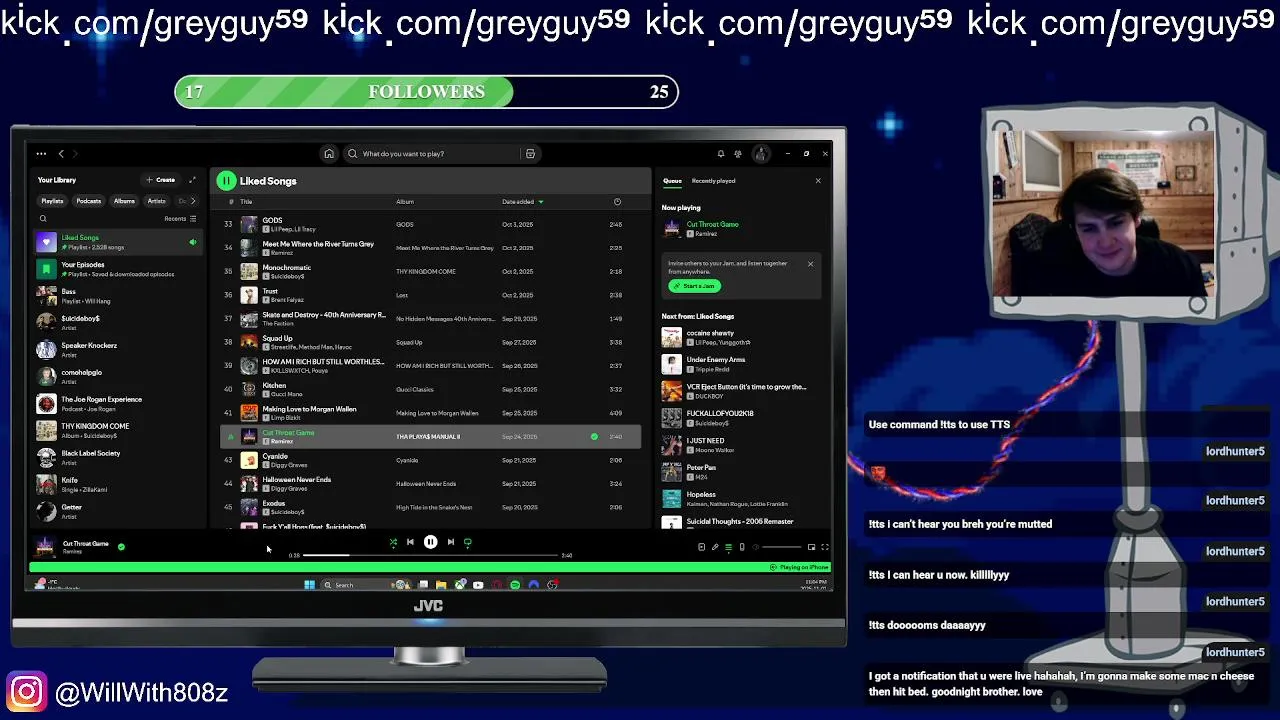Switch to the Queue tab
Screen dimensions: 1280x720
point(672,181)
